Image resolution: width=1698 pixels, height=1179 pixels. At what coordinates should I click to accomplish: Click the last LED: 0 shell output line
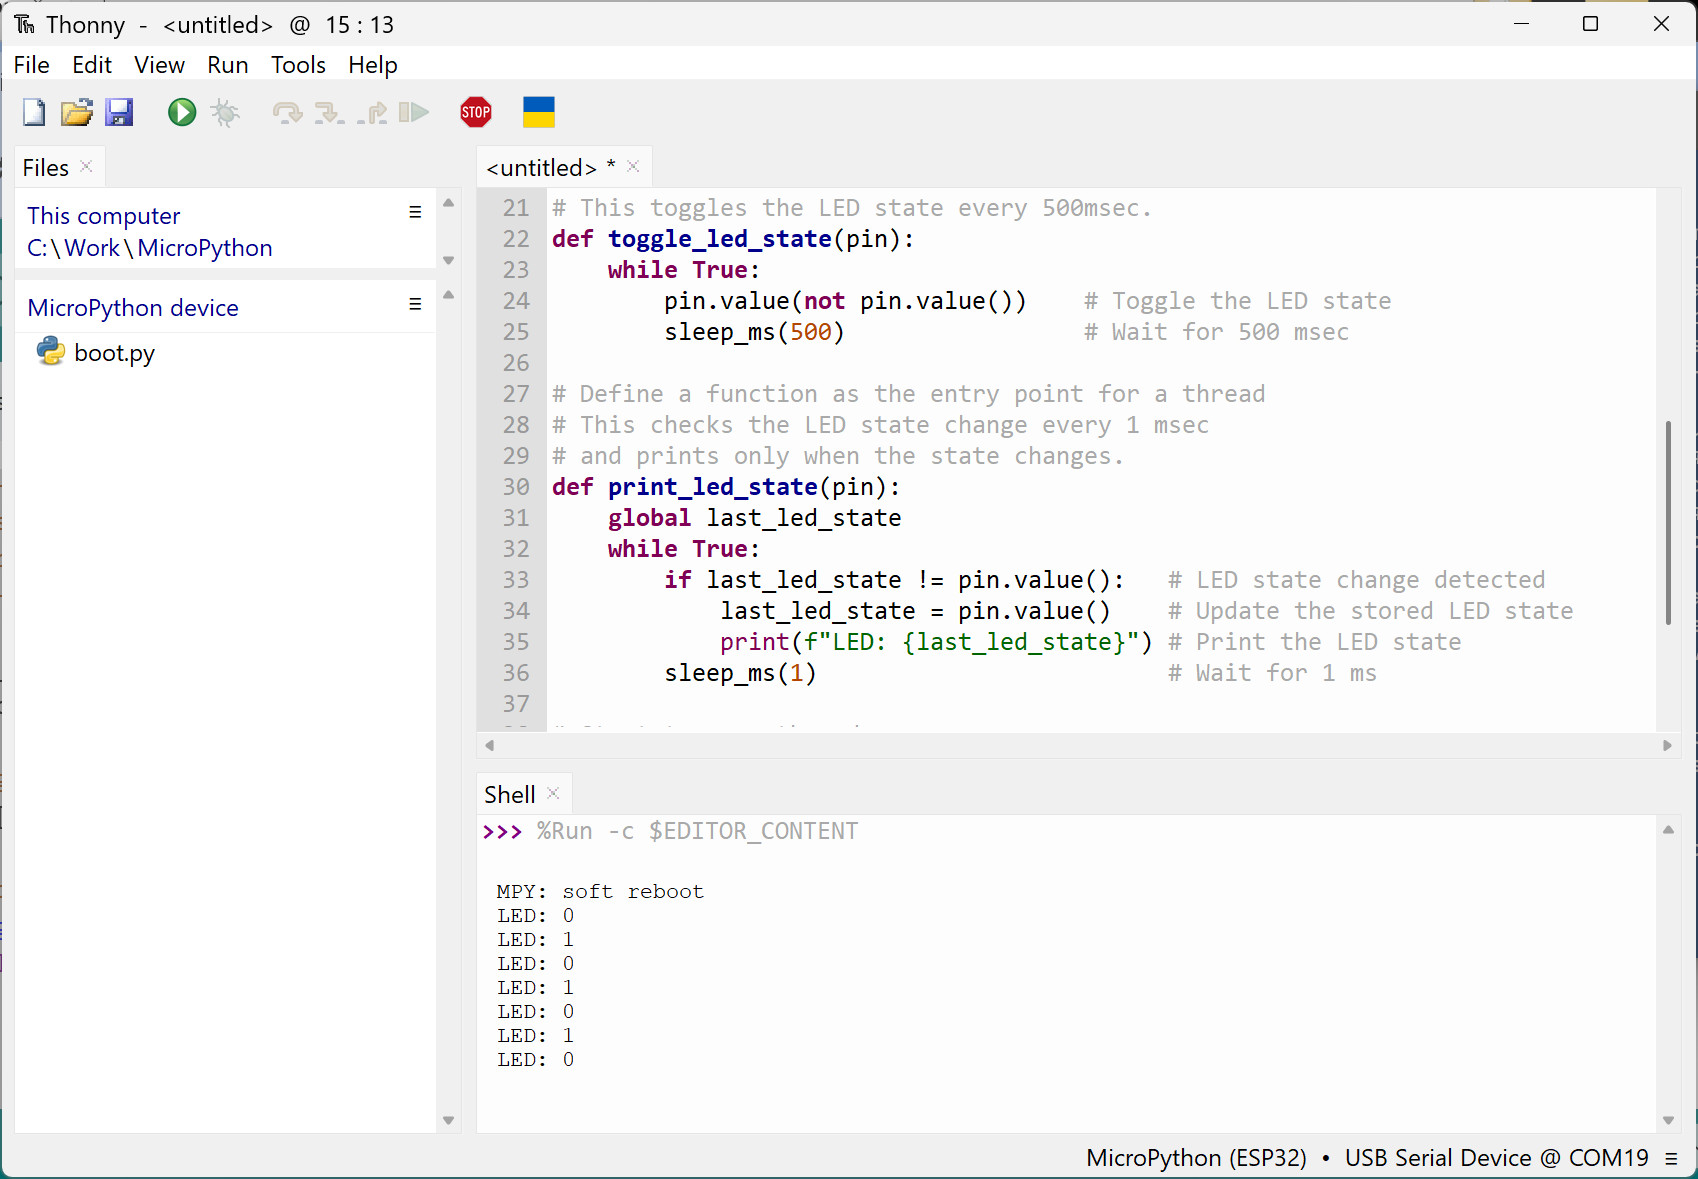click(535, 1059)
